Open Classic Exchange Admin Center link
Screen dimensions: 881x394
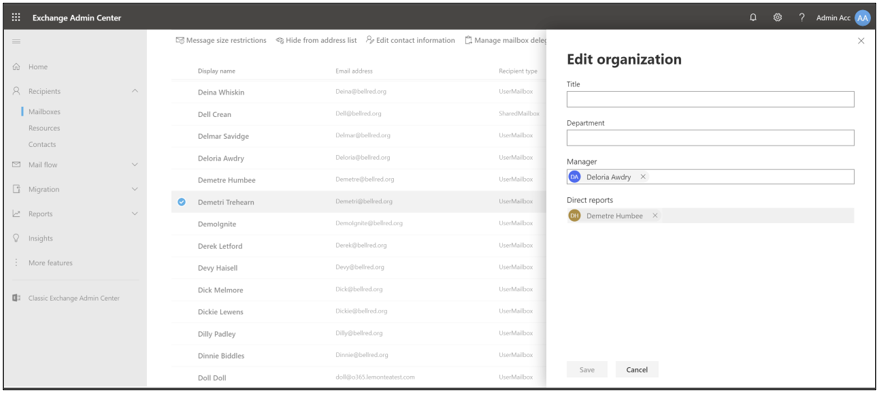pos(74,298)
